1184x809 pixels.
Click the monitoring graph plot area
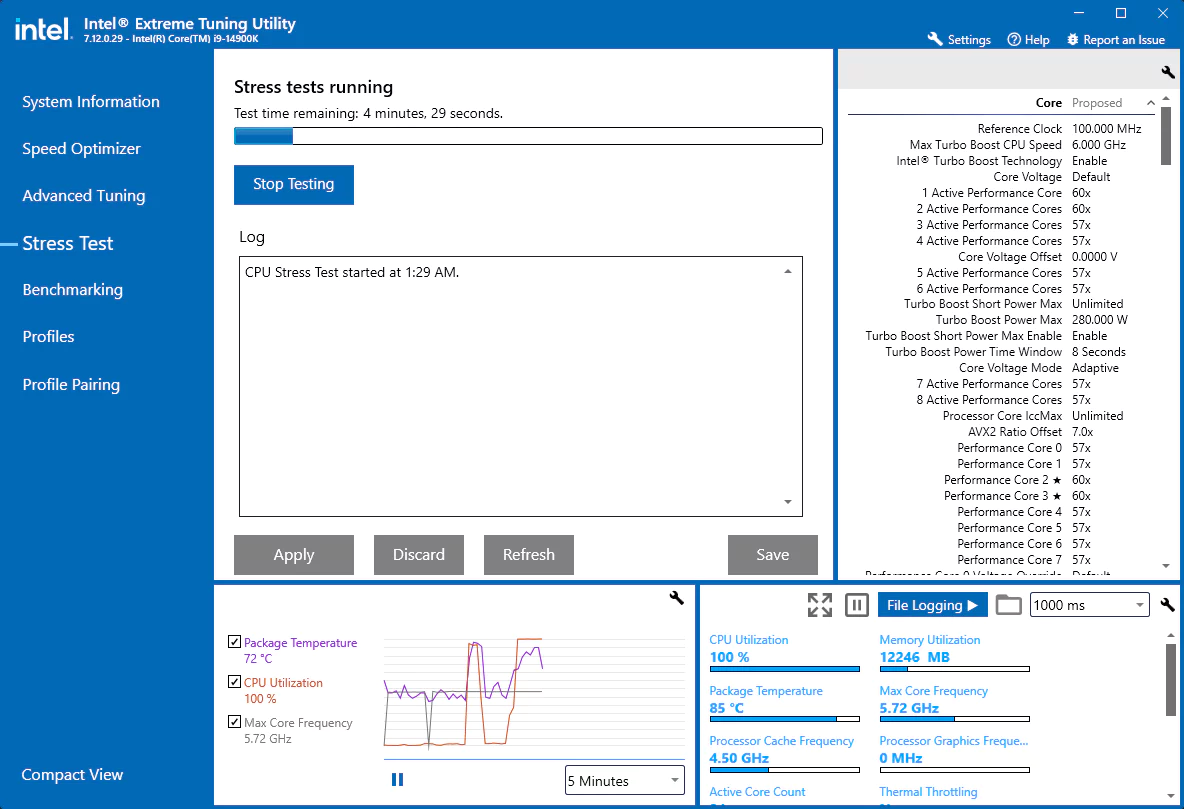coord(534,695)
